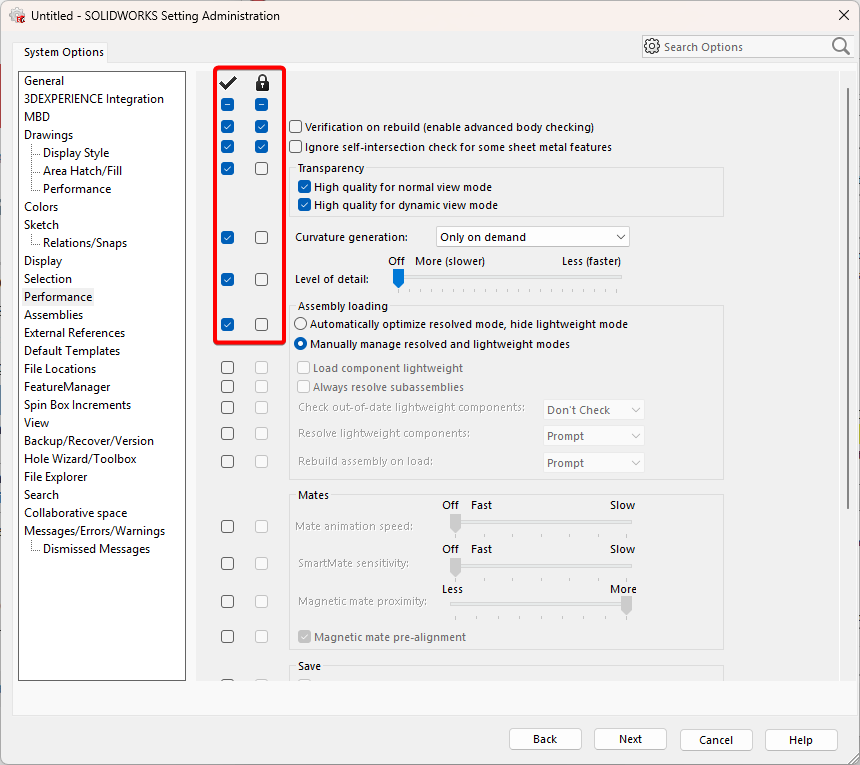This screenshot has height=765, width=860.
Task: Open External References settings
Action: (75, 333)
